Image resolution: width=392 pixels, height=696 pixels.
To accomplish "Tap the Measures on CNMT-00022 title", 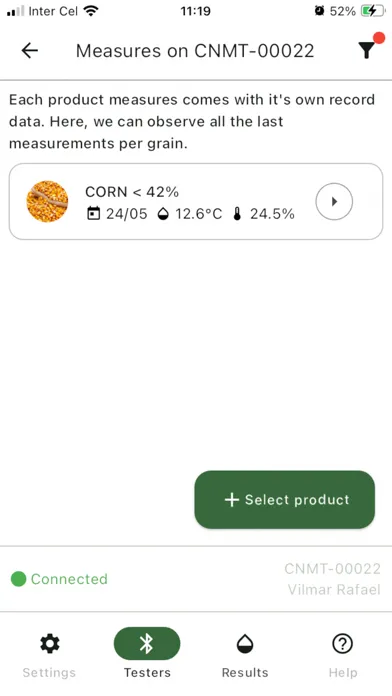I will coord(195,51).
